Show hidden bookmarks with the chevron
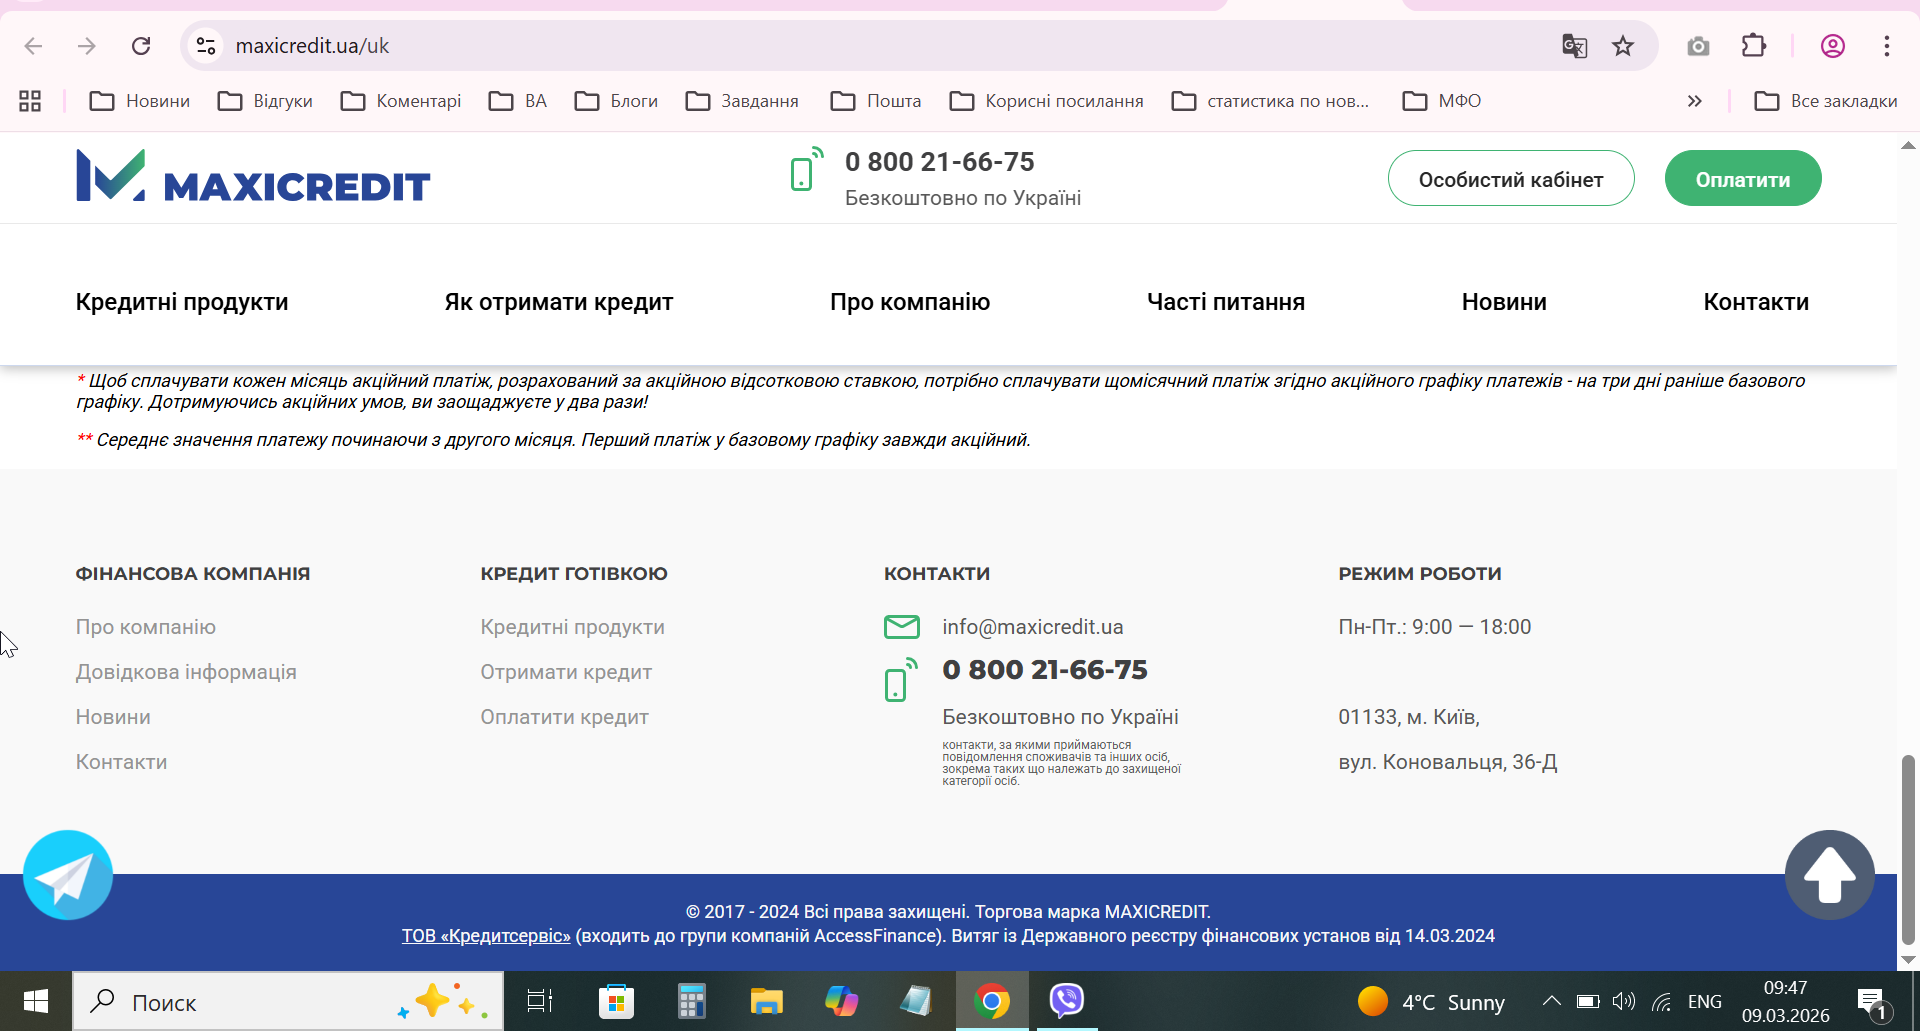The height and width of the screenshot is (1031, 1920). 1695,101
